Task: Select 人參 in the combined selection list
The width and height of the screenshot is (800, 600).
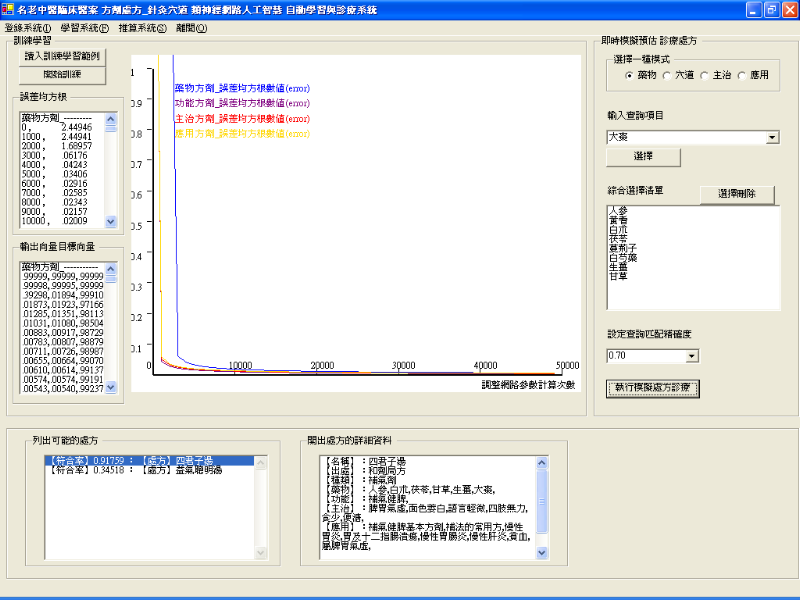Action: coord(617,212)
